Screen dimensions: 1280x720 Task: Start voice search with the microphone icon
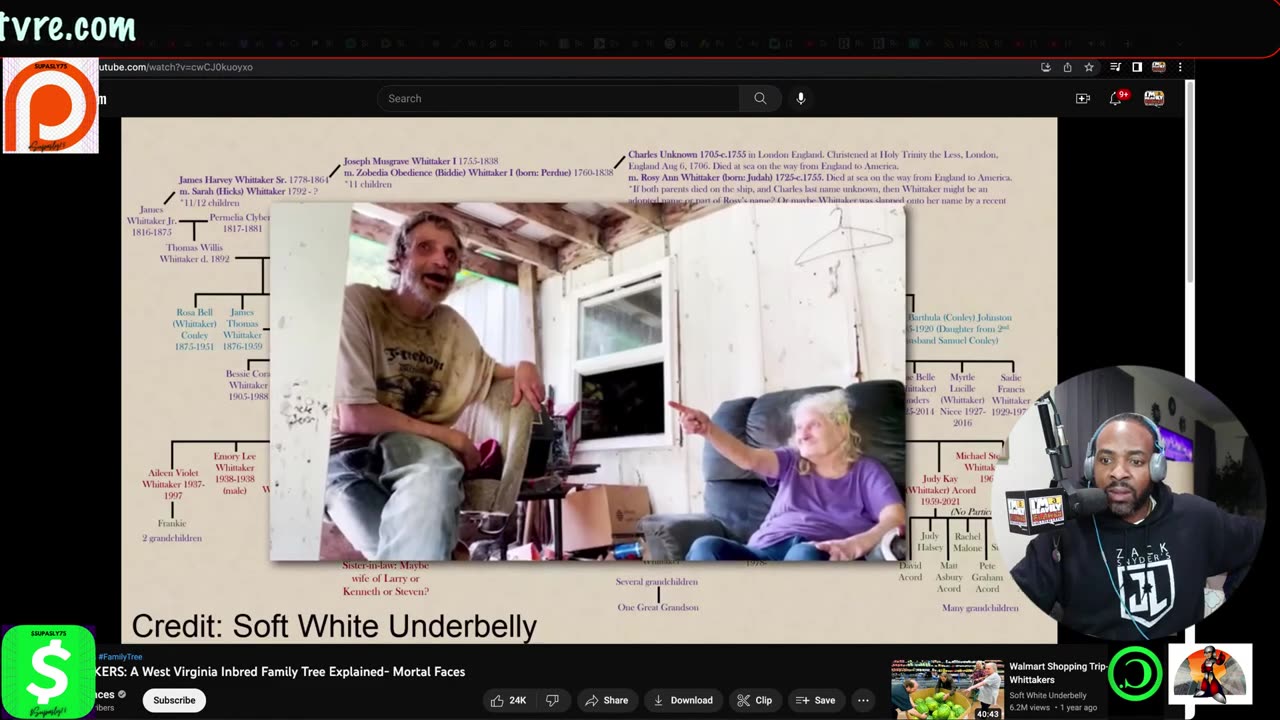[800, 98]
